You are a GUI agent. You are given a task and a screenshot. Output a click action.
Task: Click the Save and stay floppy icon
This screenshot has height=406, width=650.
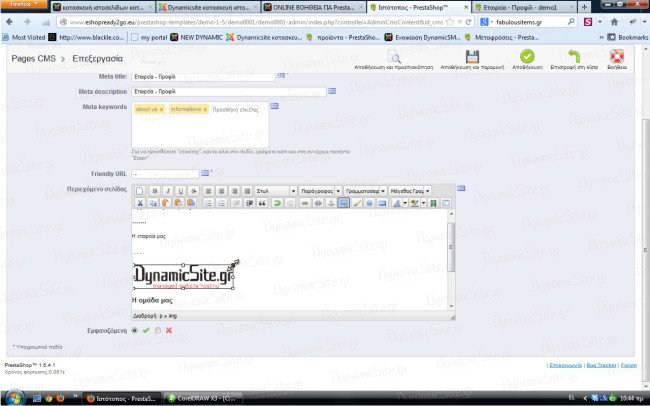tap(472, 56)
